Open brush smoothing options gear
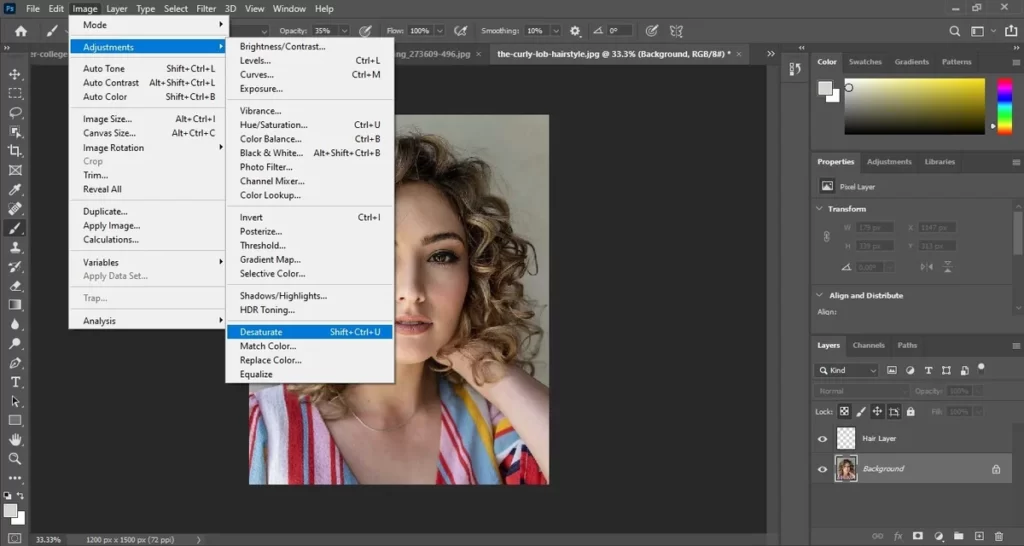The width and height of the screenshot is (1024, 546). click(575, 31)
